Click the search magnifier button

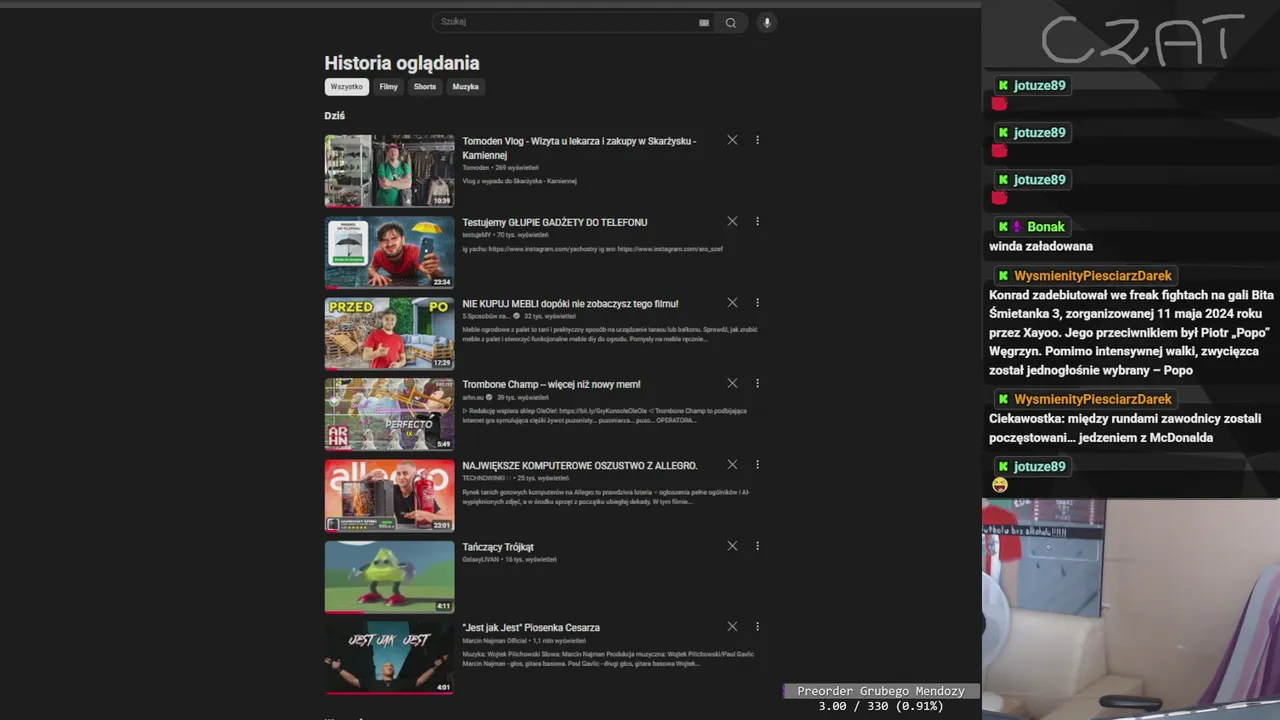click(731, 23)
